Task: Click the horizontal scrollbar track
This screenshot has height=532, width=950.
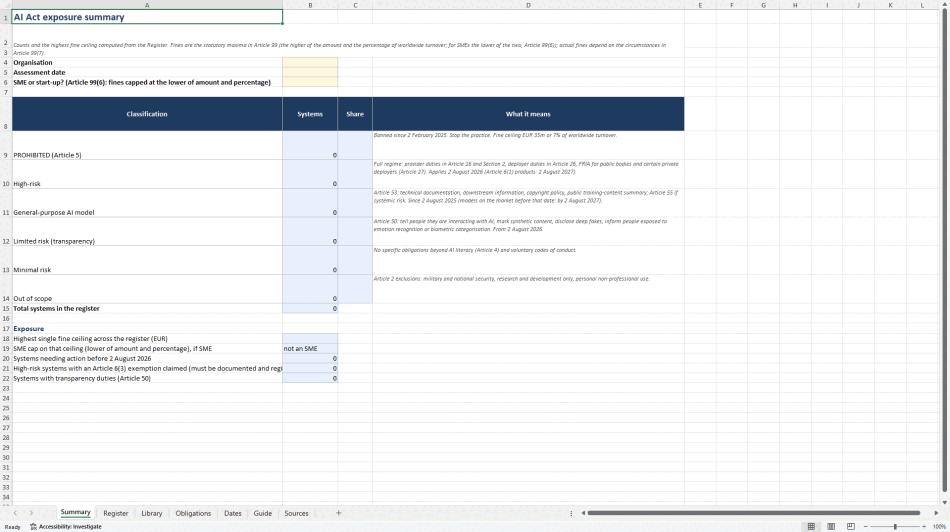Action: [754, 513]
